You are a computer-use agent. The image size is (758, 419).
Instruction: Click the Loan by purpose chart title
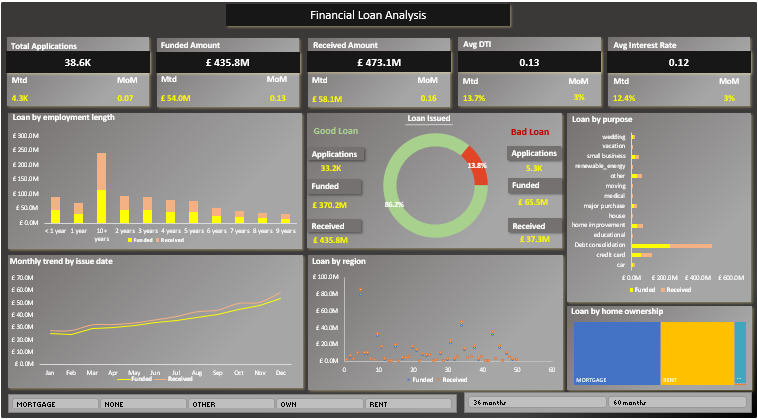(x=602, y=119)
